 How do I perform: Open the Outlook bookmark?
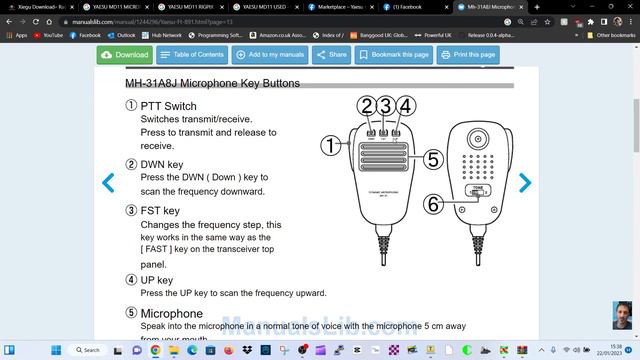tap(121, 36)
